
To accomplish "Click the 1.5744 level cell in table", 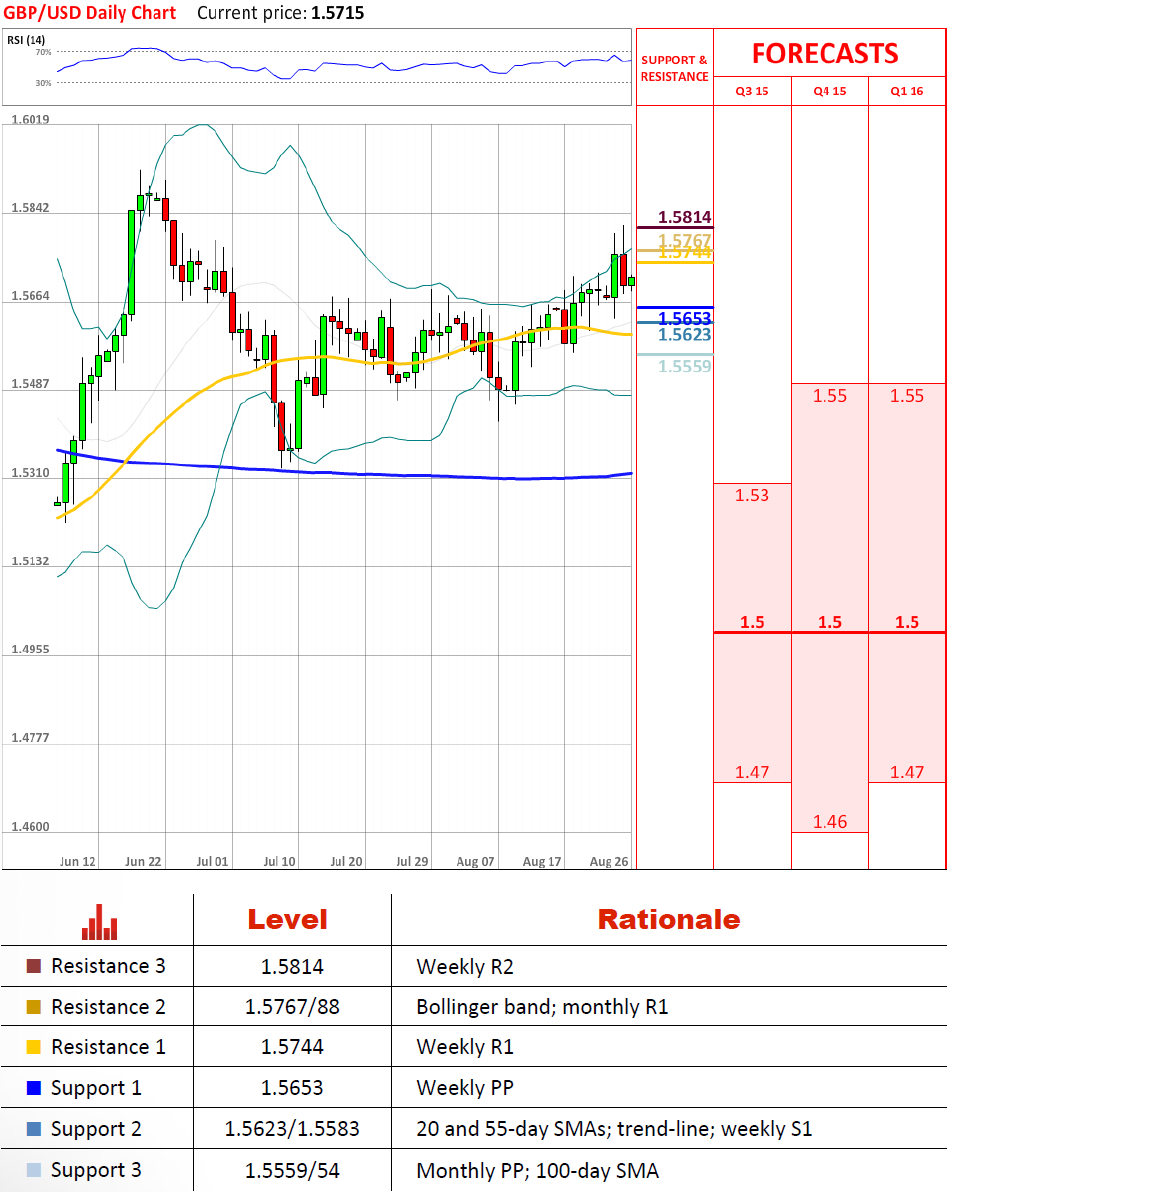I will coord(292,1048).
